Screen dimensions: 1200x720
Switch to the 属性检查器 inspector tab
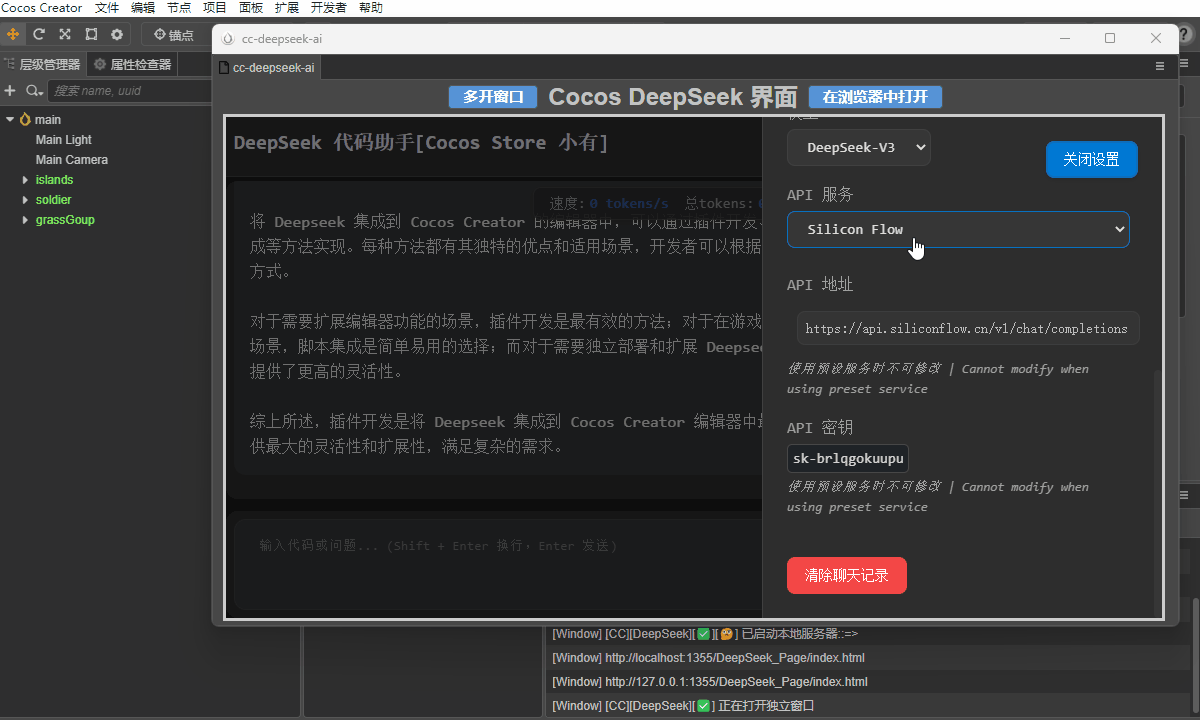(x=133, y=65)
